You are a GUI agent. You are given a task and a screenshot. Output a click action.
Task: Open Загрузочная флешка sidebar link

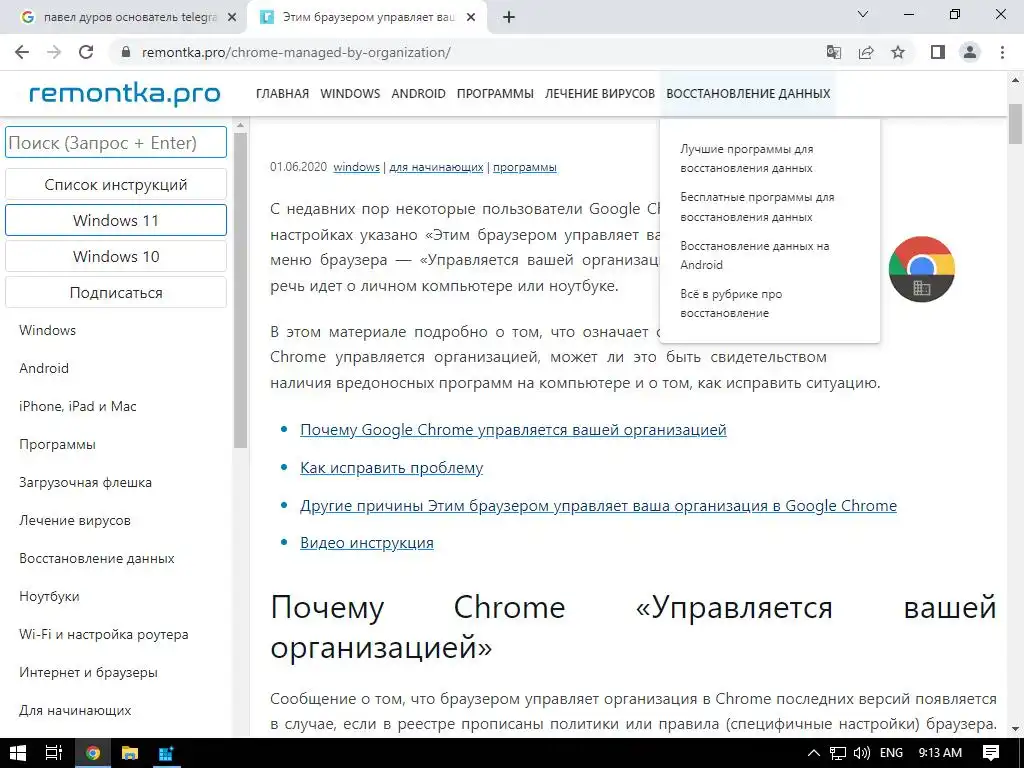85,482
